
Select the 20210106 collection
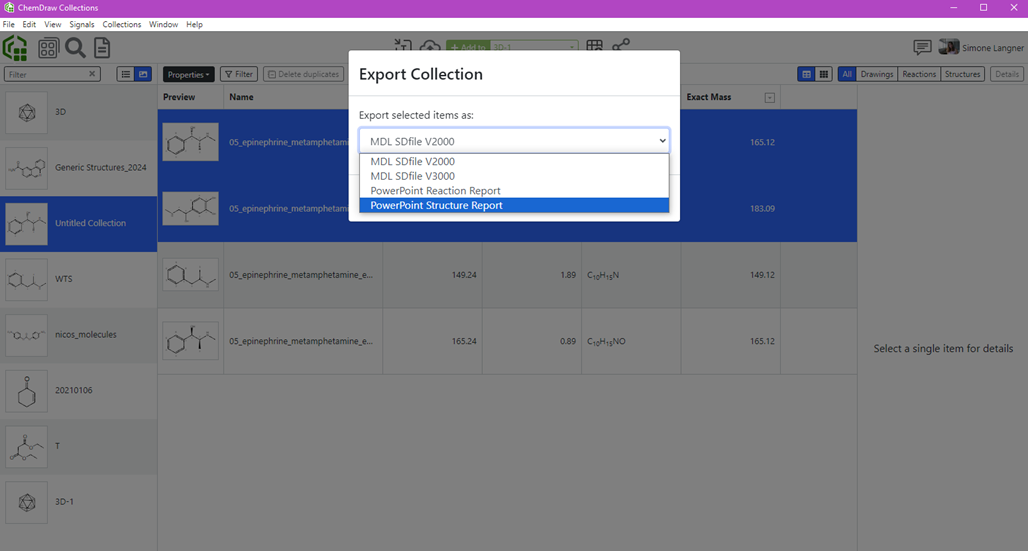coord(79,391)
